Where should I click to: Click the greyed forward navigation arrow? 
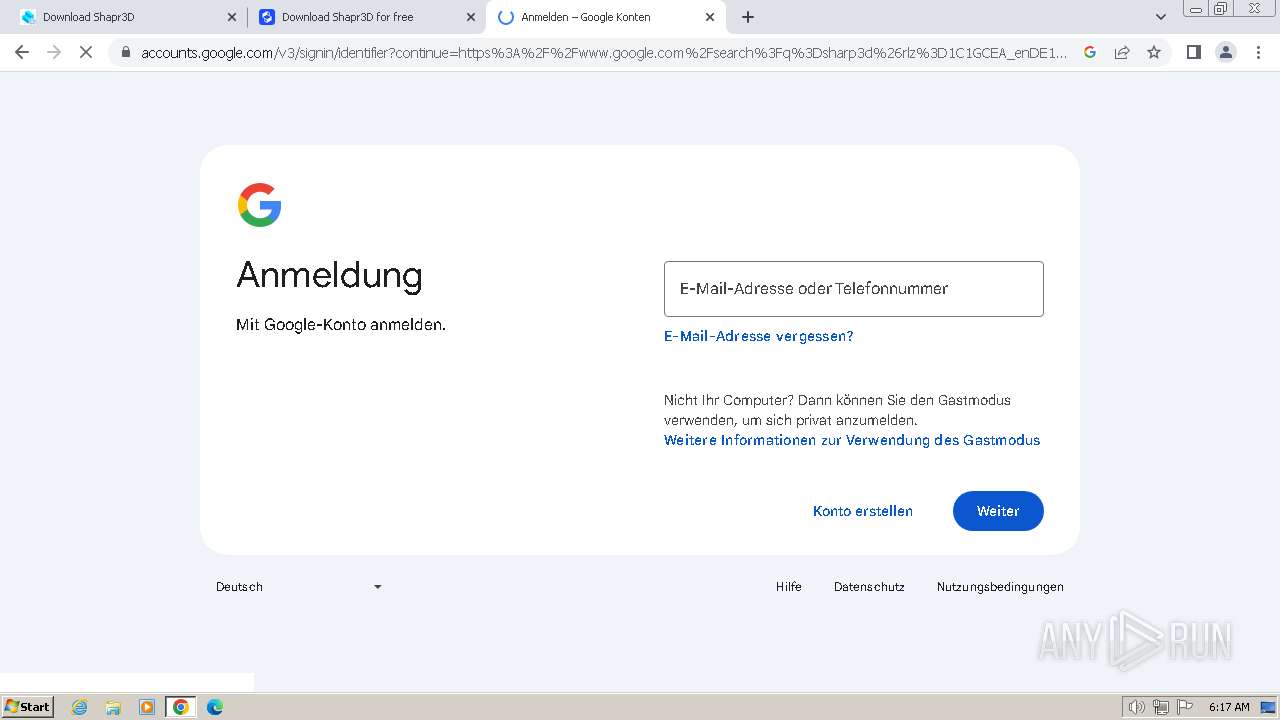[x=54, y=52]
